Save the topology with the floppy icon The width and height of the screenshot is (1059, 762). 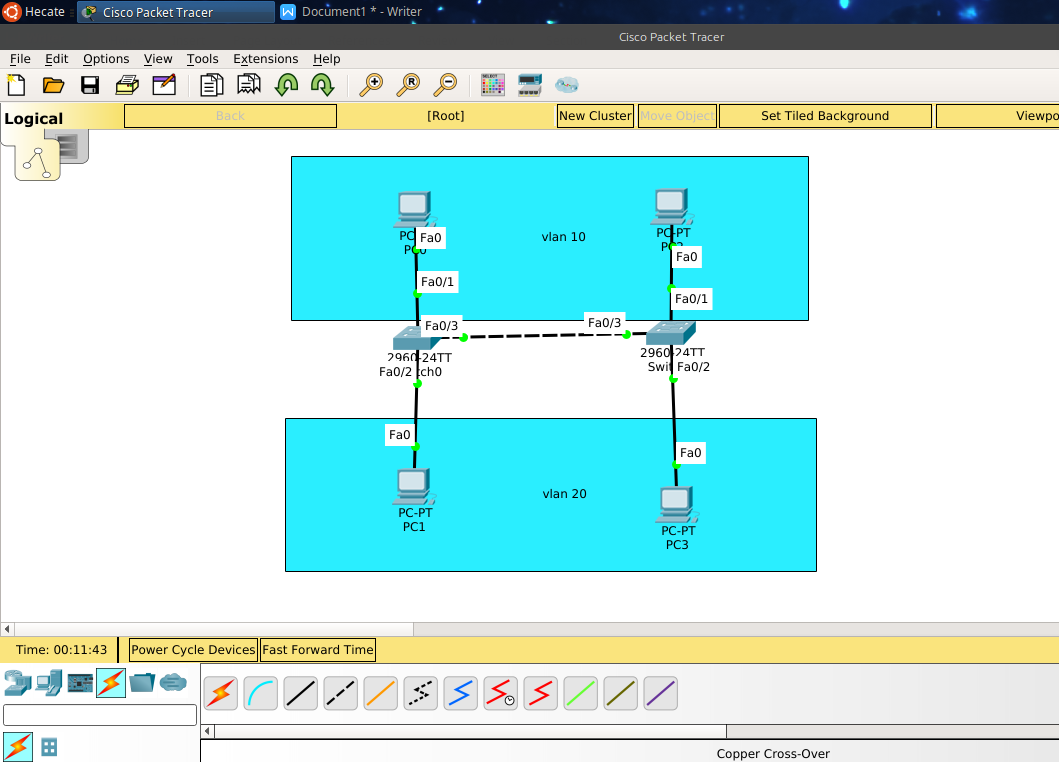tap(90, 85)
